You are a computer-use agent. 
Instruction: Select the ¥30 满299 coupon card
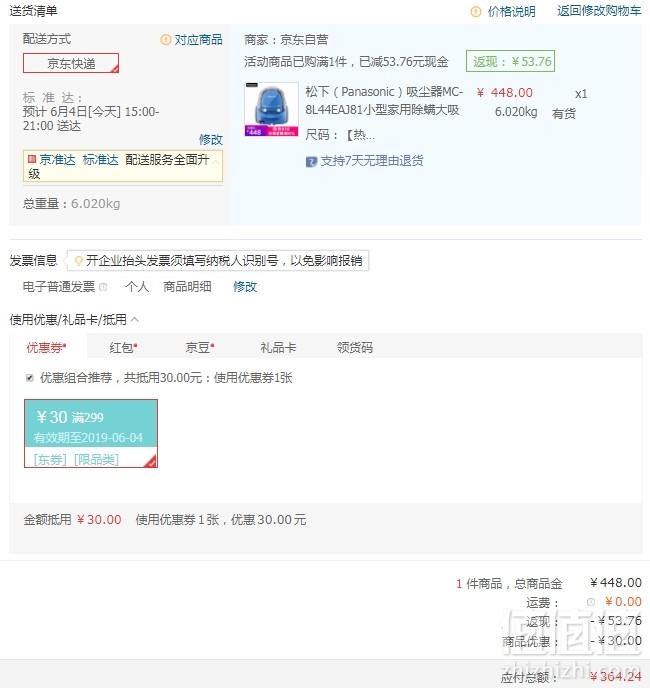point(91,434)
